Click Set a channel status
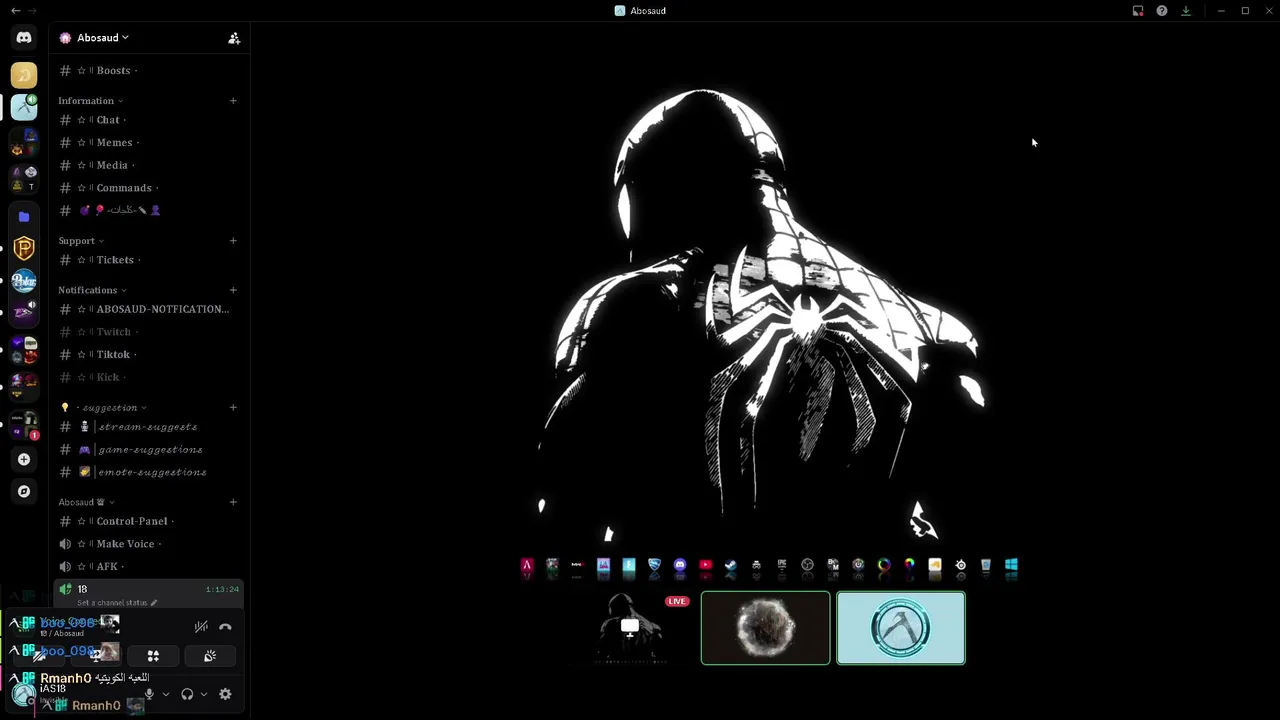Image resolution: width=1280 pixels, height=720 pixels. click(x=117, y=603)
